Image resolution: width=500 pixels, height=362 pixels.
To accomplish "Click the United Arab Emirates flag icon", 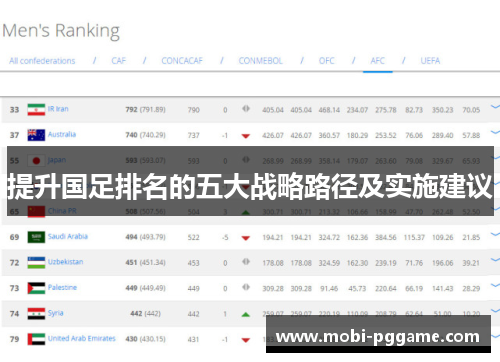I will tap(36, 339).
